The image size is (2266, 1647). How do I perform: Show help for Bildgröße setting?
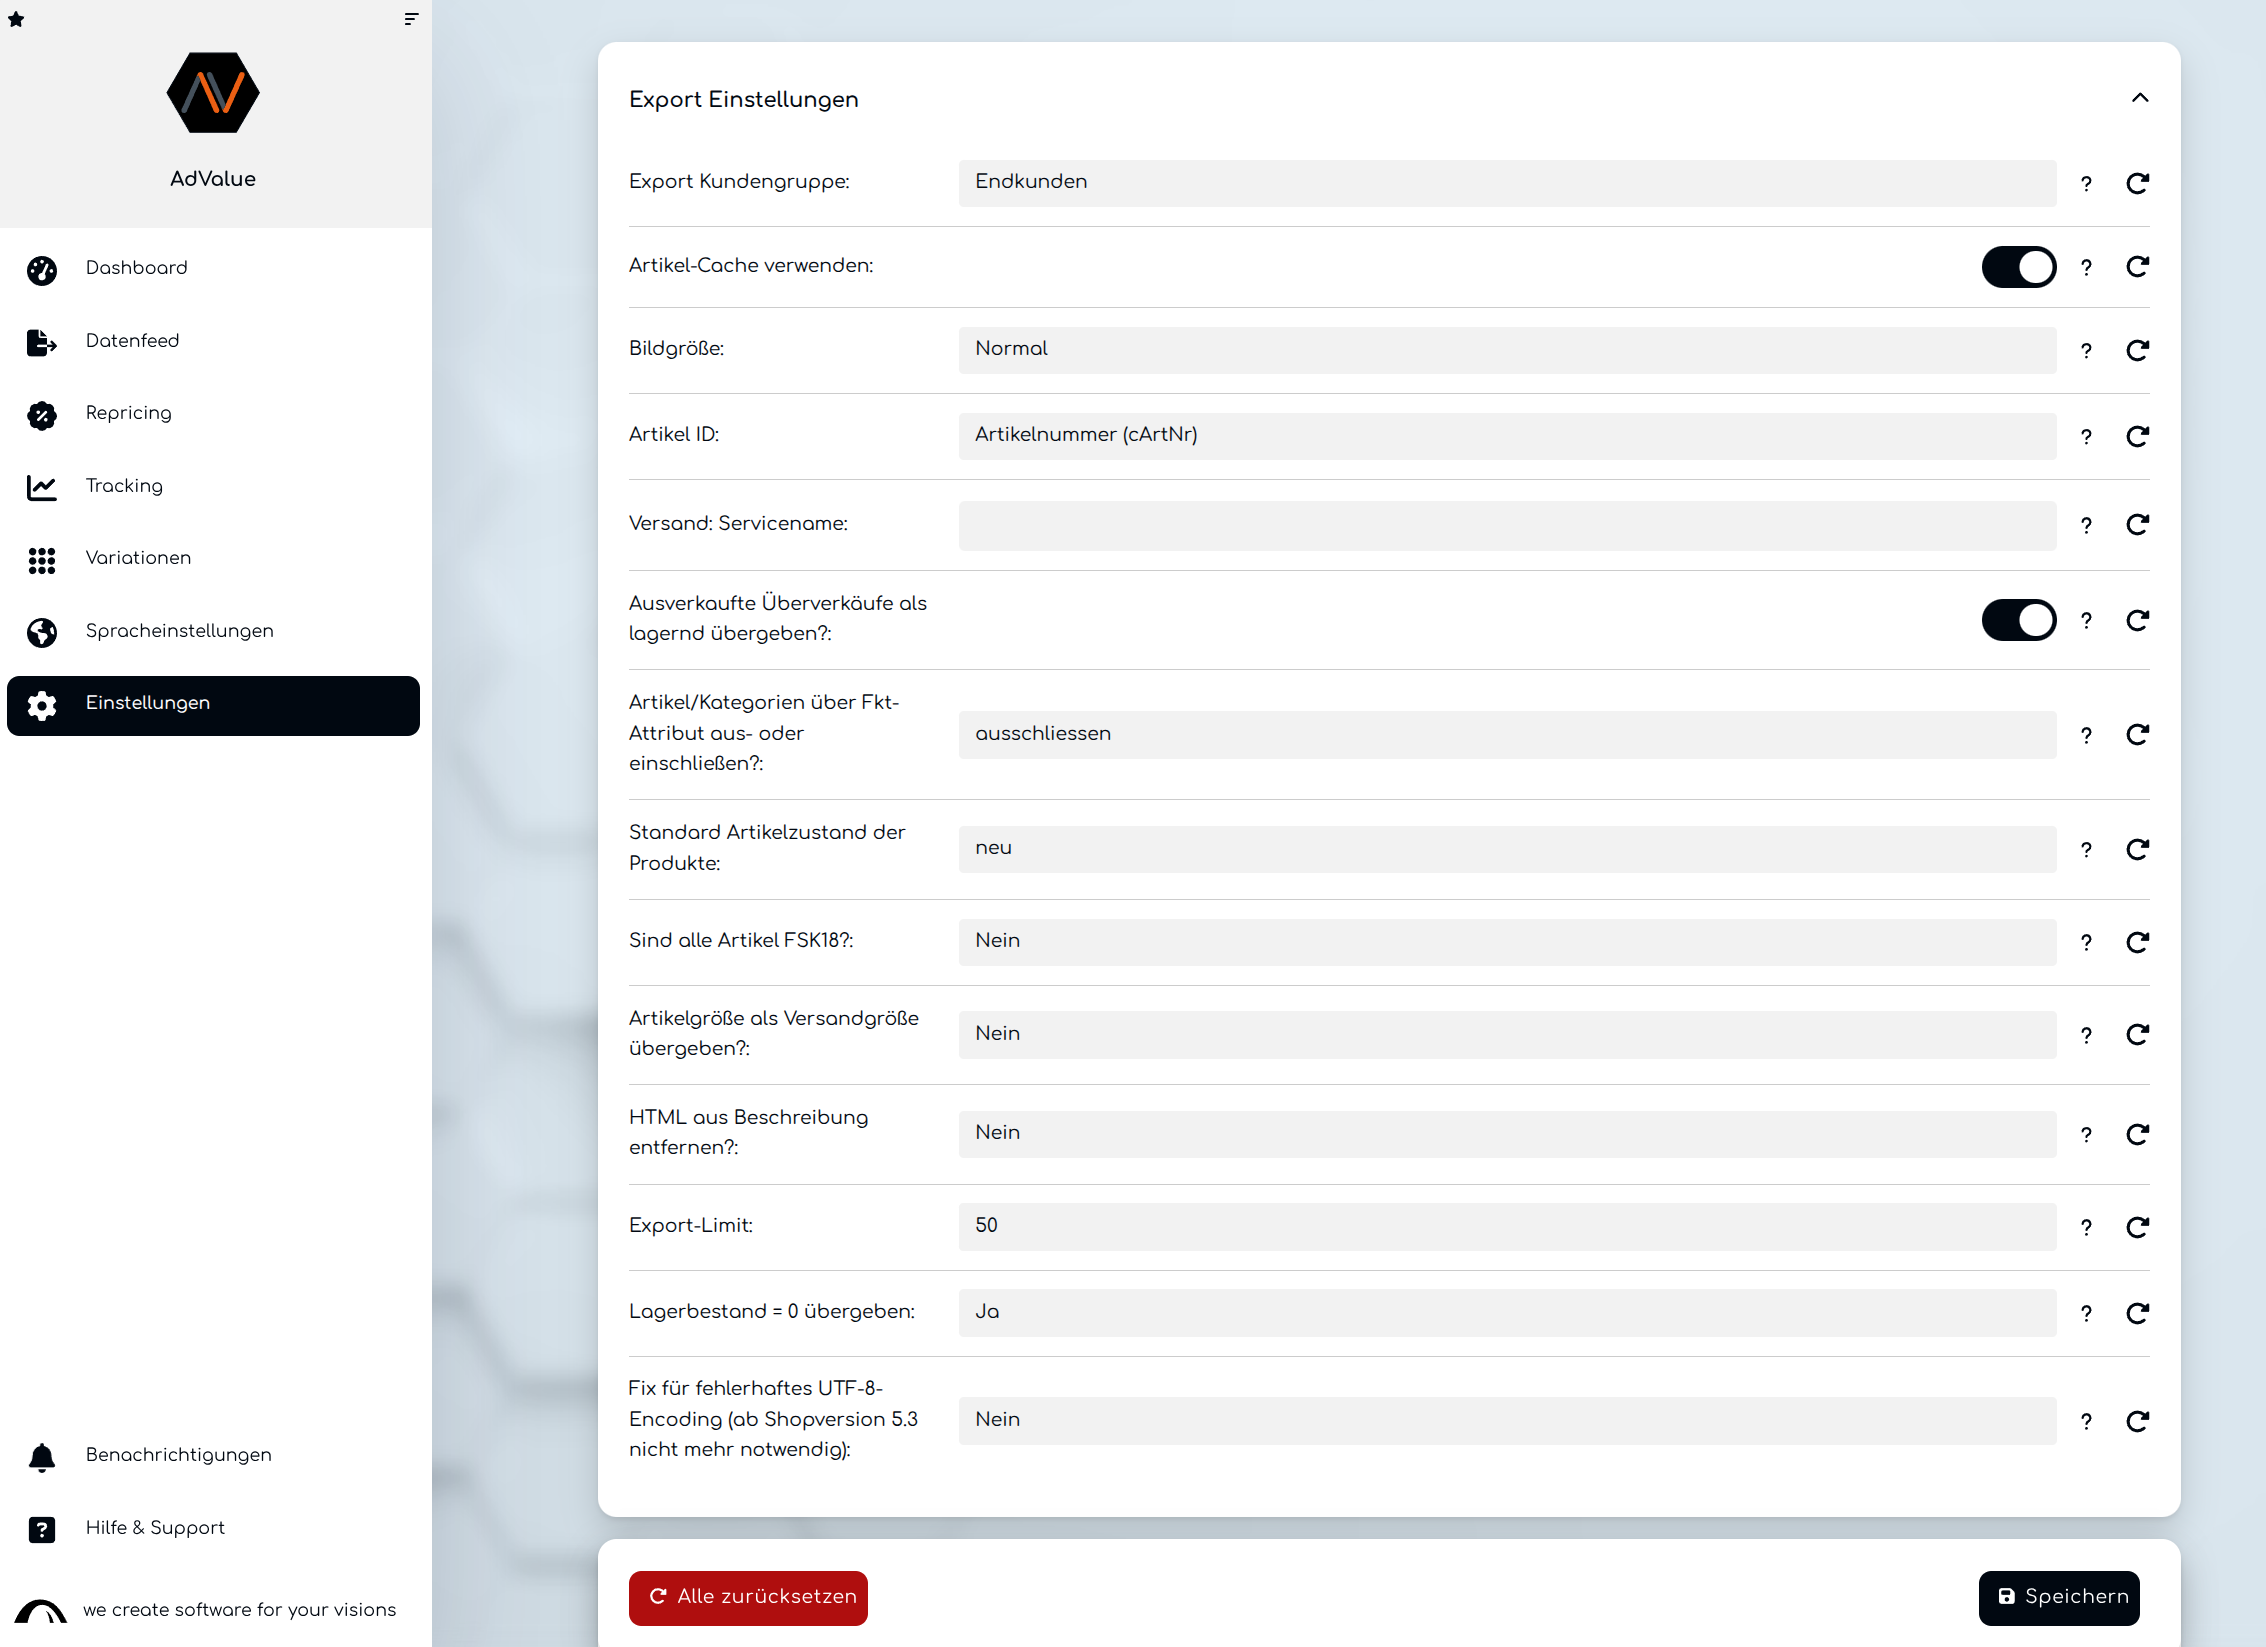[2086, 351]
